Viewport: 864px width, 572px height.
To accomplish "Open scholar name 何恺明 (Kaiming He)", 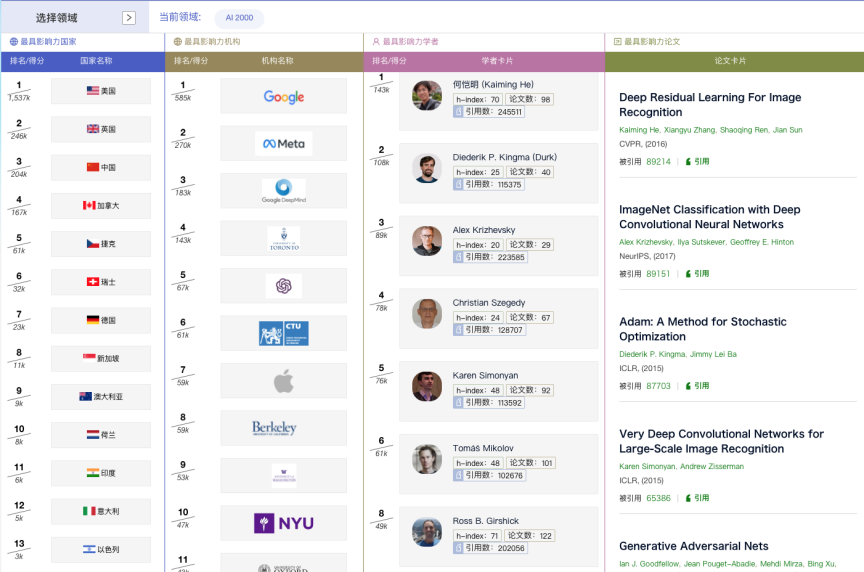I will pyautogui.click(x=493, y=84).
